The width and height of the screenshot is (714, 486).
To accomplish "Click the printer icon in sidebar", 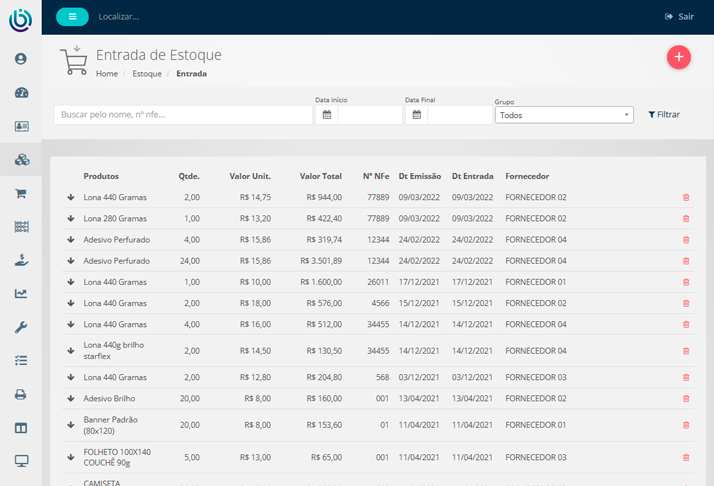I will click(x=21, y=394).
